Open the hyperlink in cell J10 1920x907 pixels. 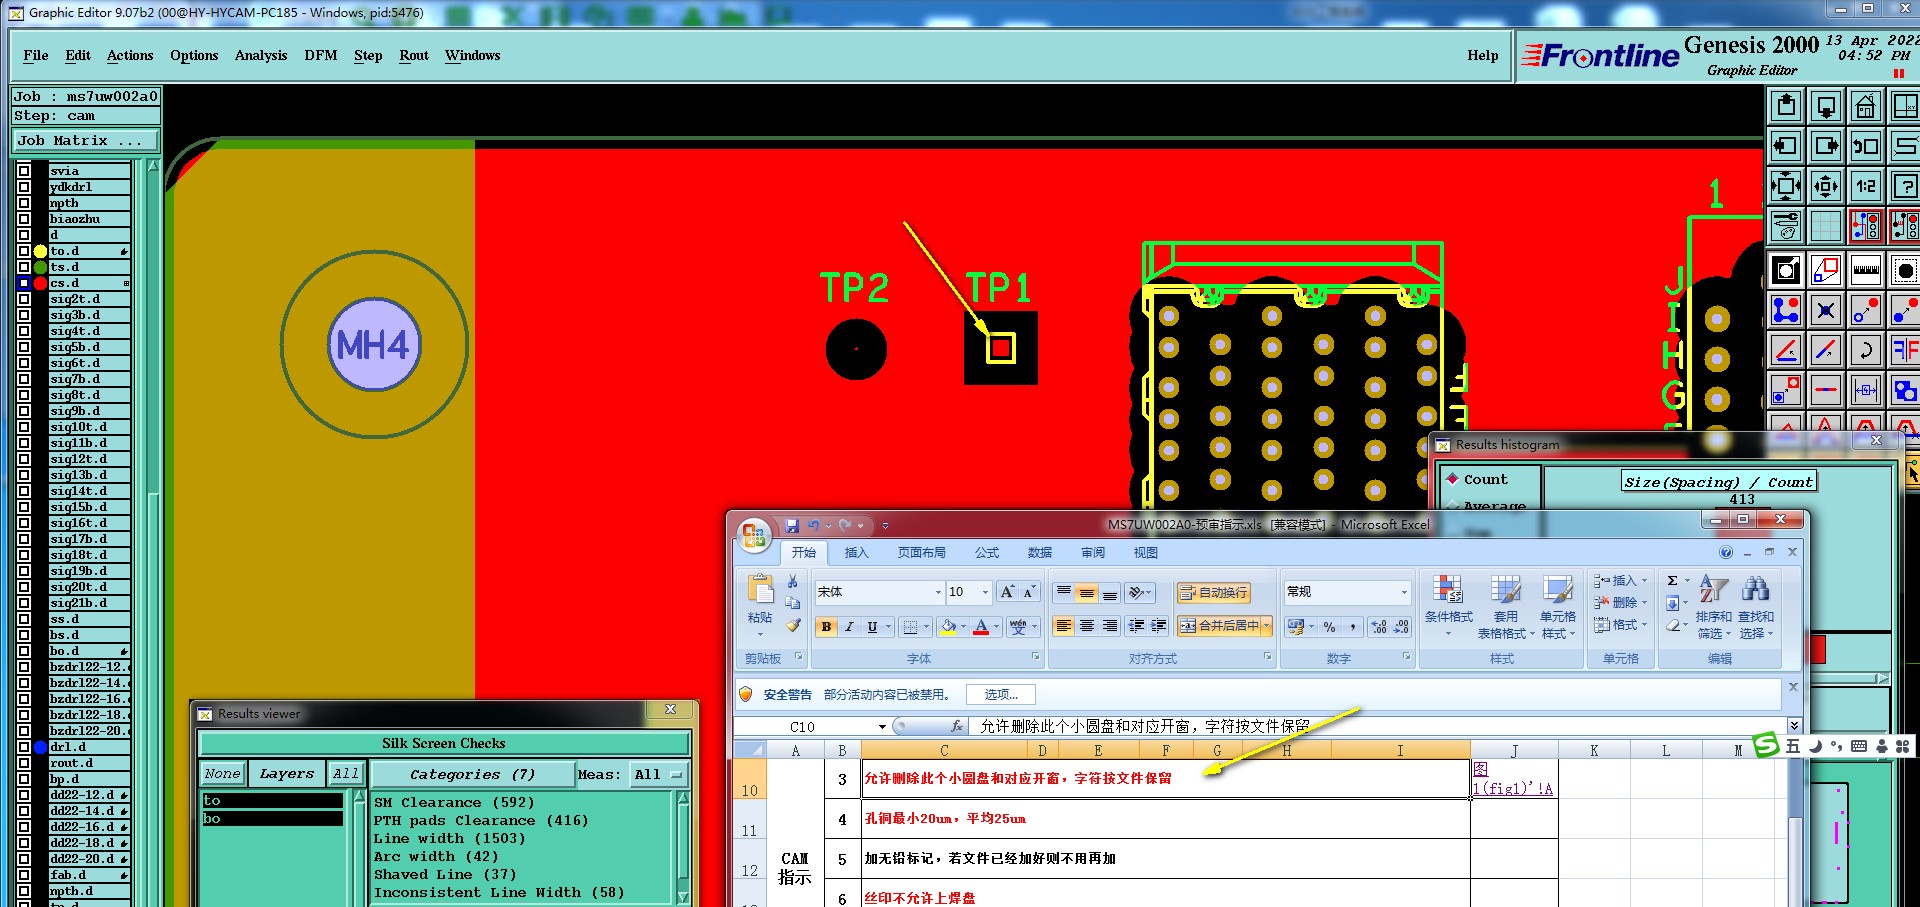(x=1512, y=779)
